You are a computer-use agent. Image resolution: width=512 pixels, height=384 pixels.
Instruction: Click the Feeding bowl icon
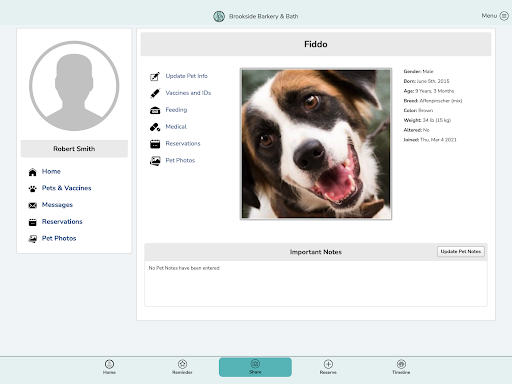[155, 110]
